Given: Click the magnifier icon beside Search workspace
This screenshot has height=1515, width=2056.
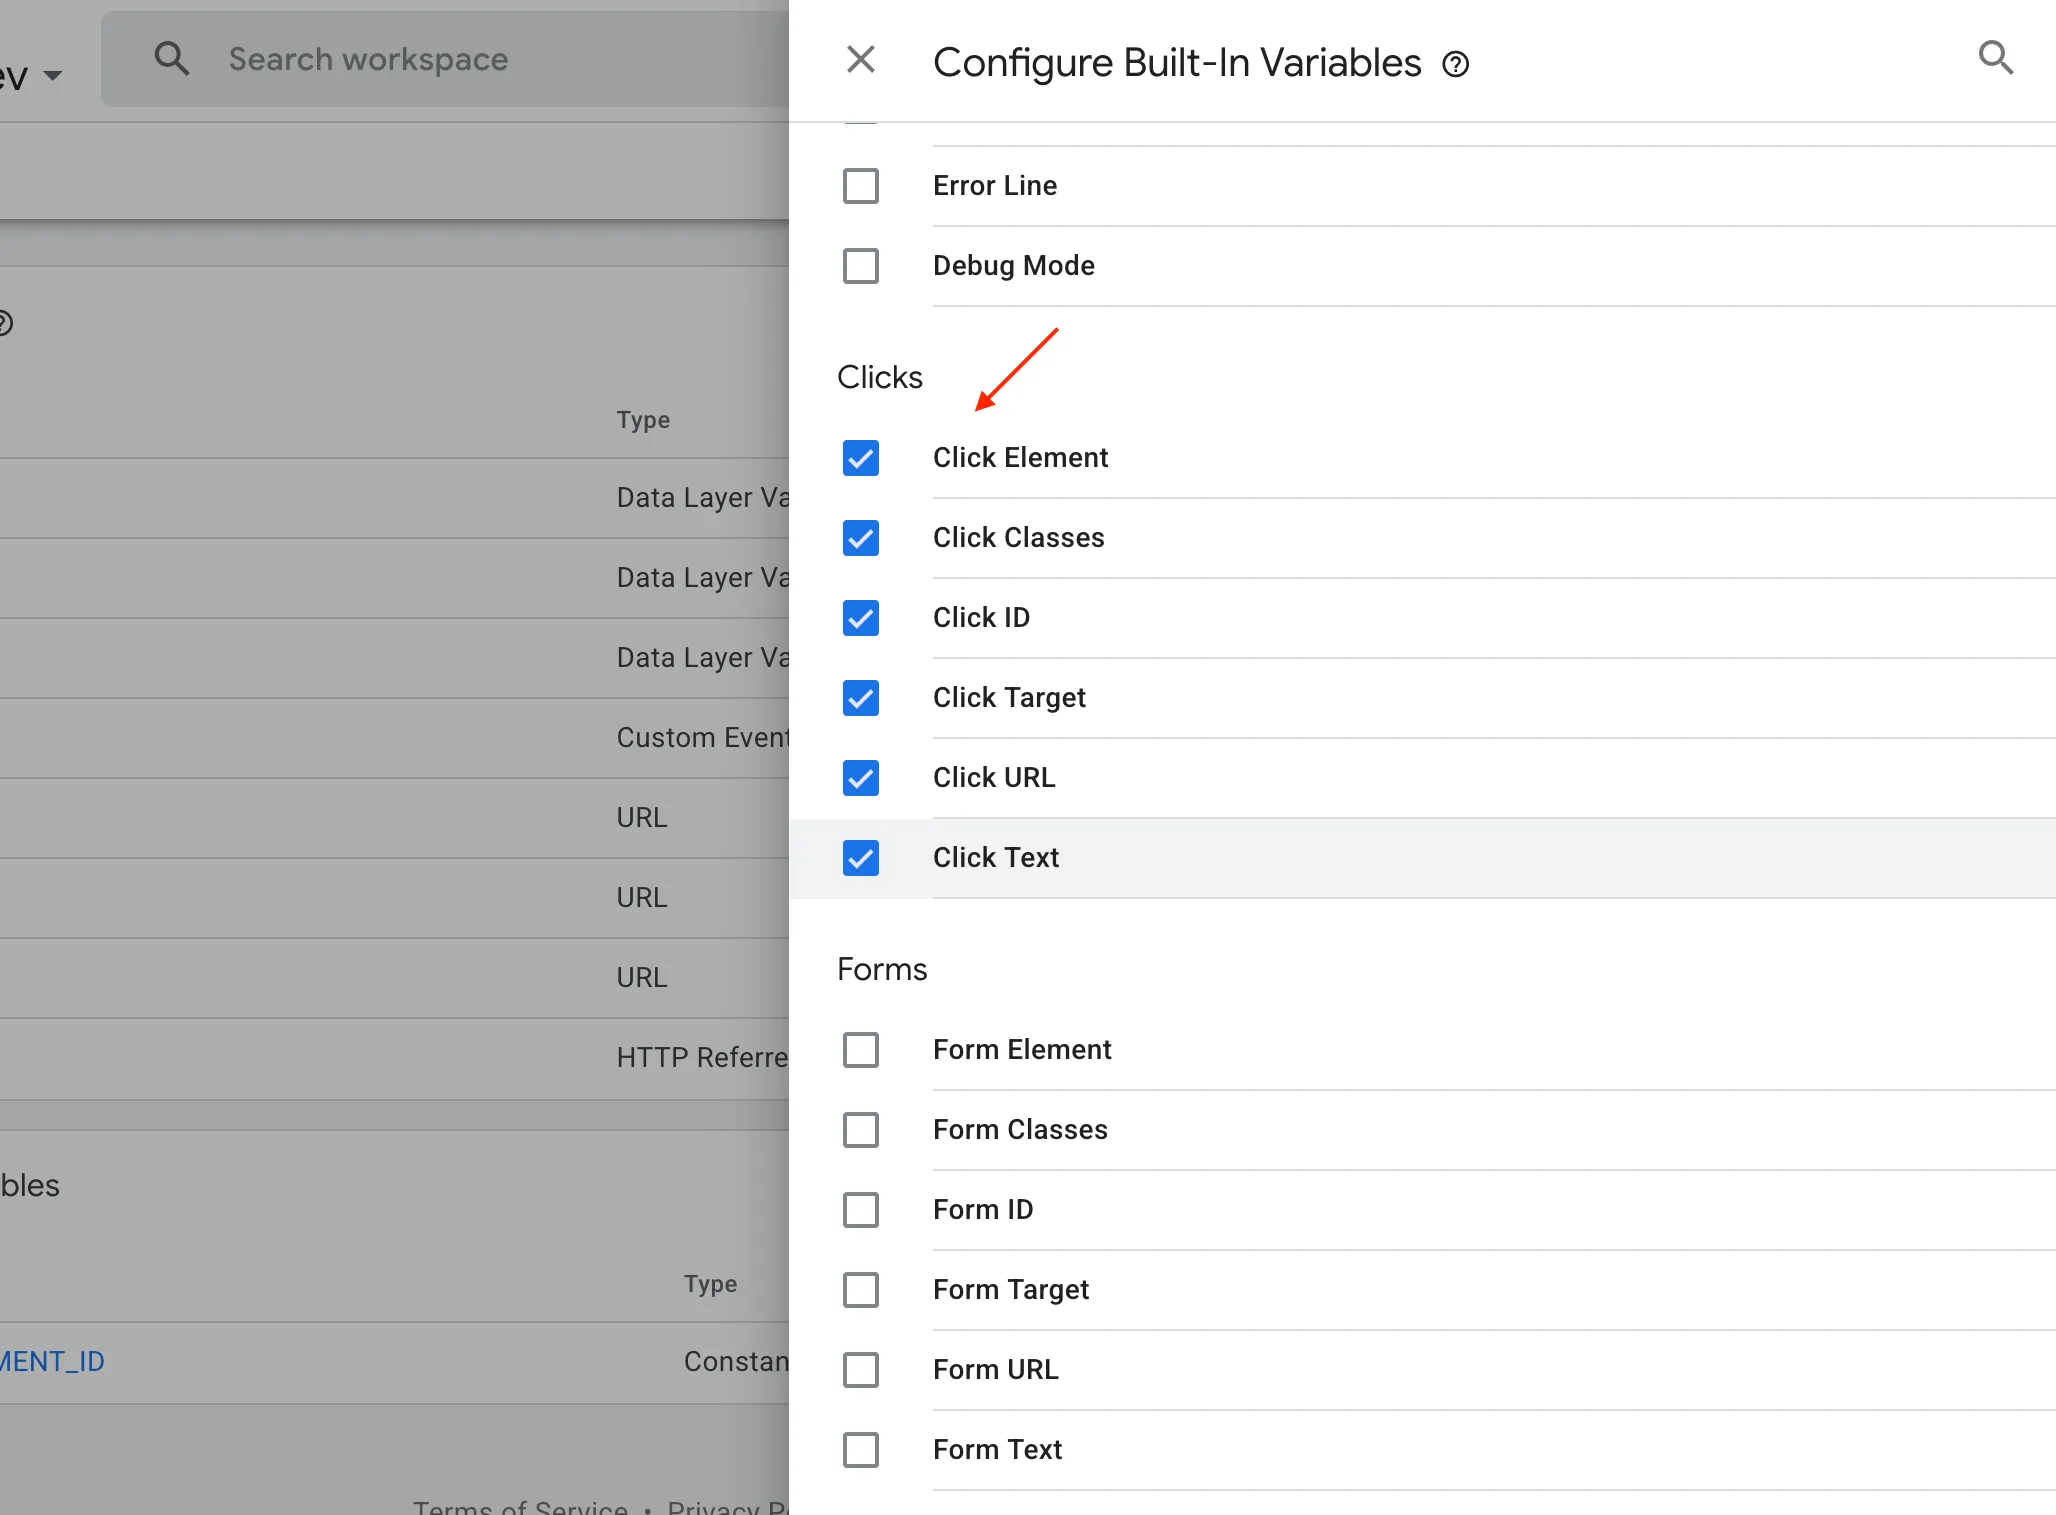Looking at the screenshot, I should tap(172, 57).
